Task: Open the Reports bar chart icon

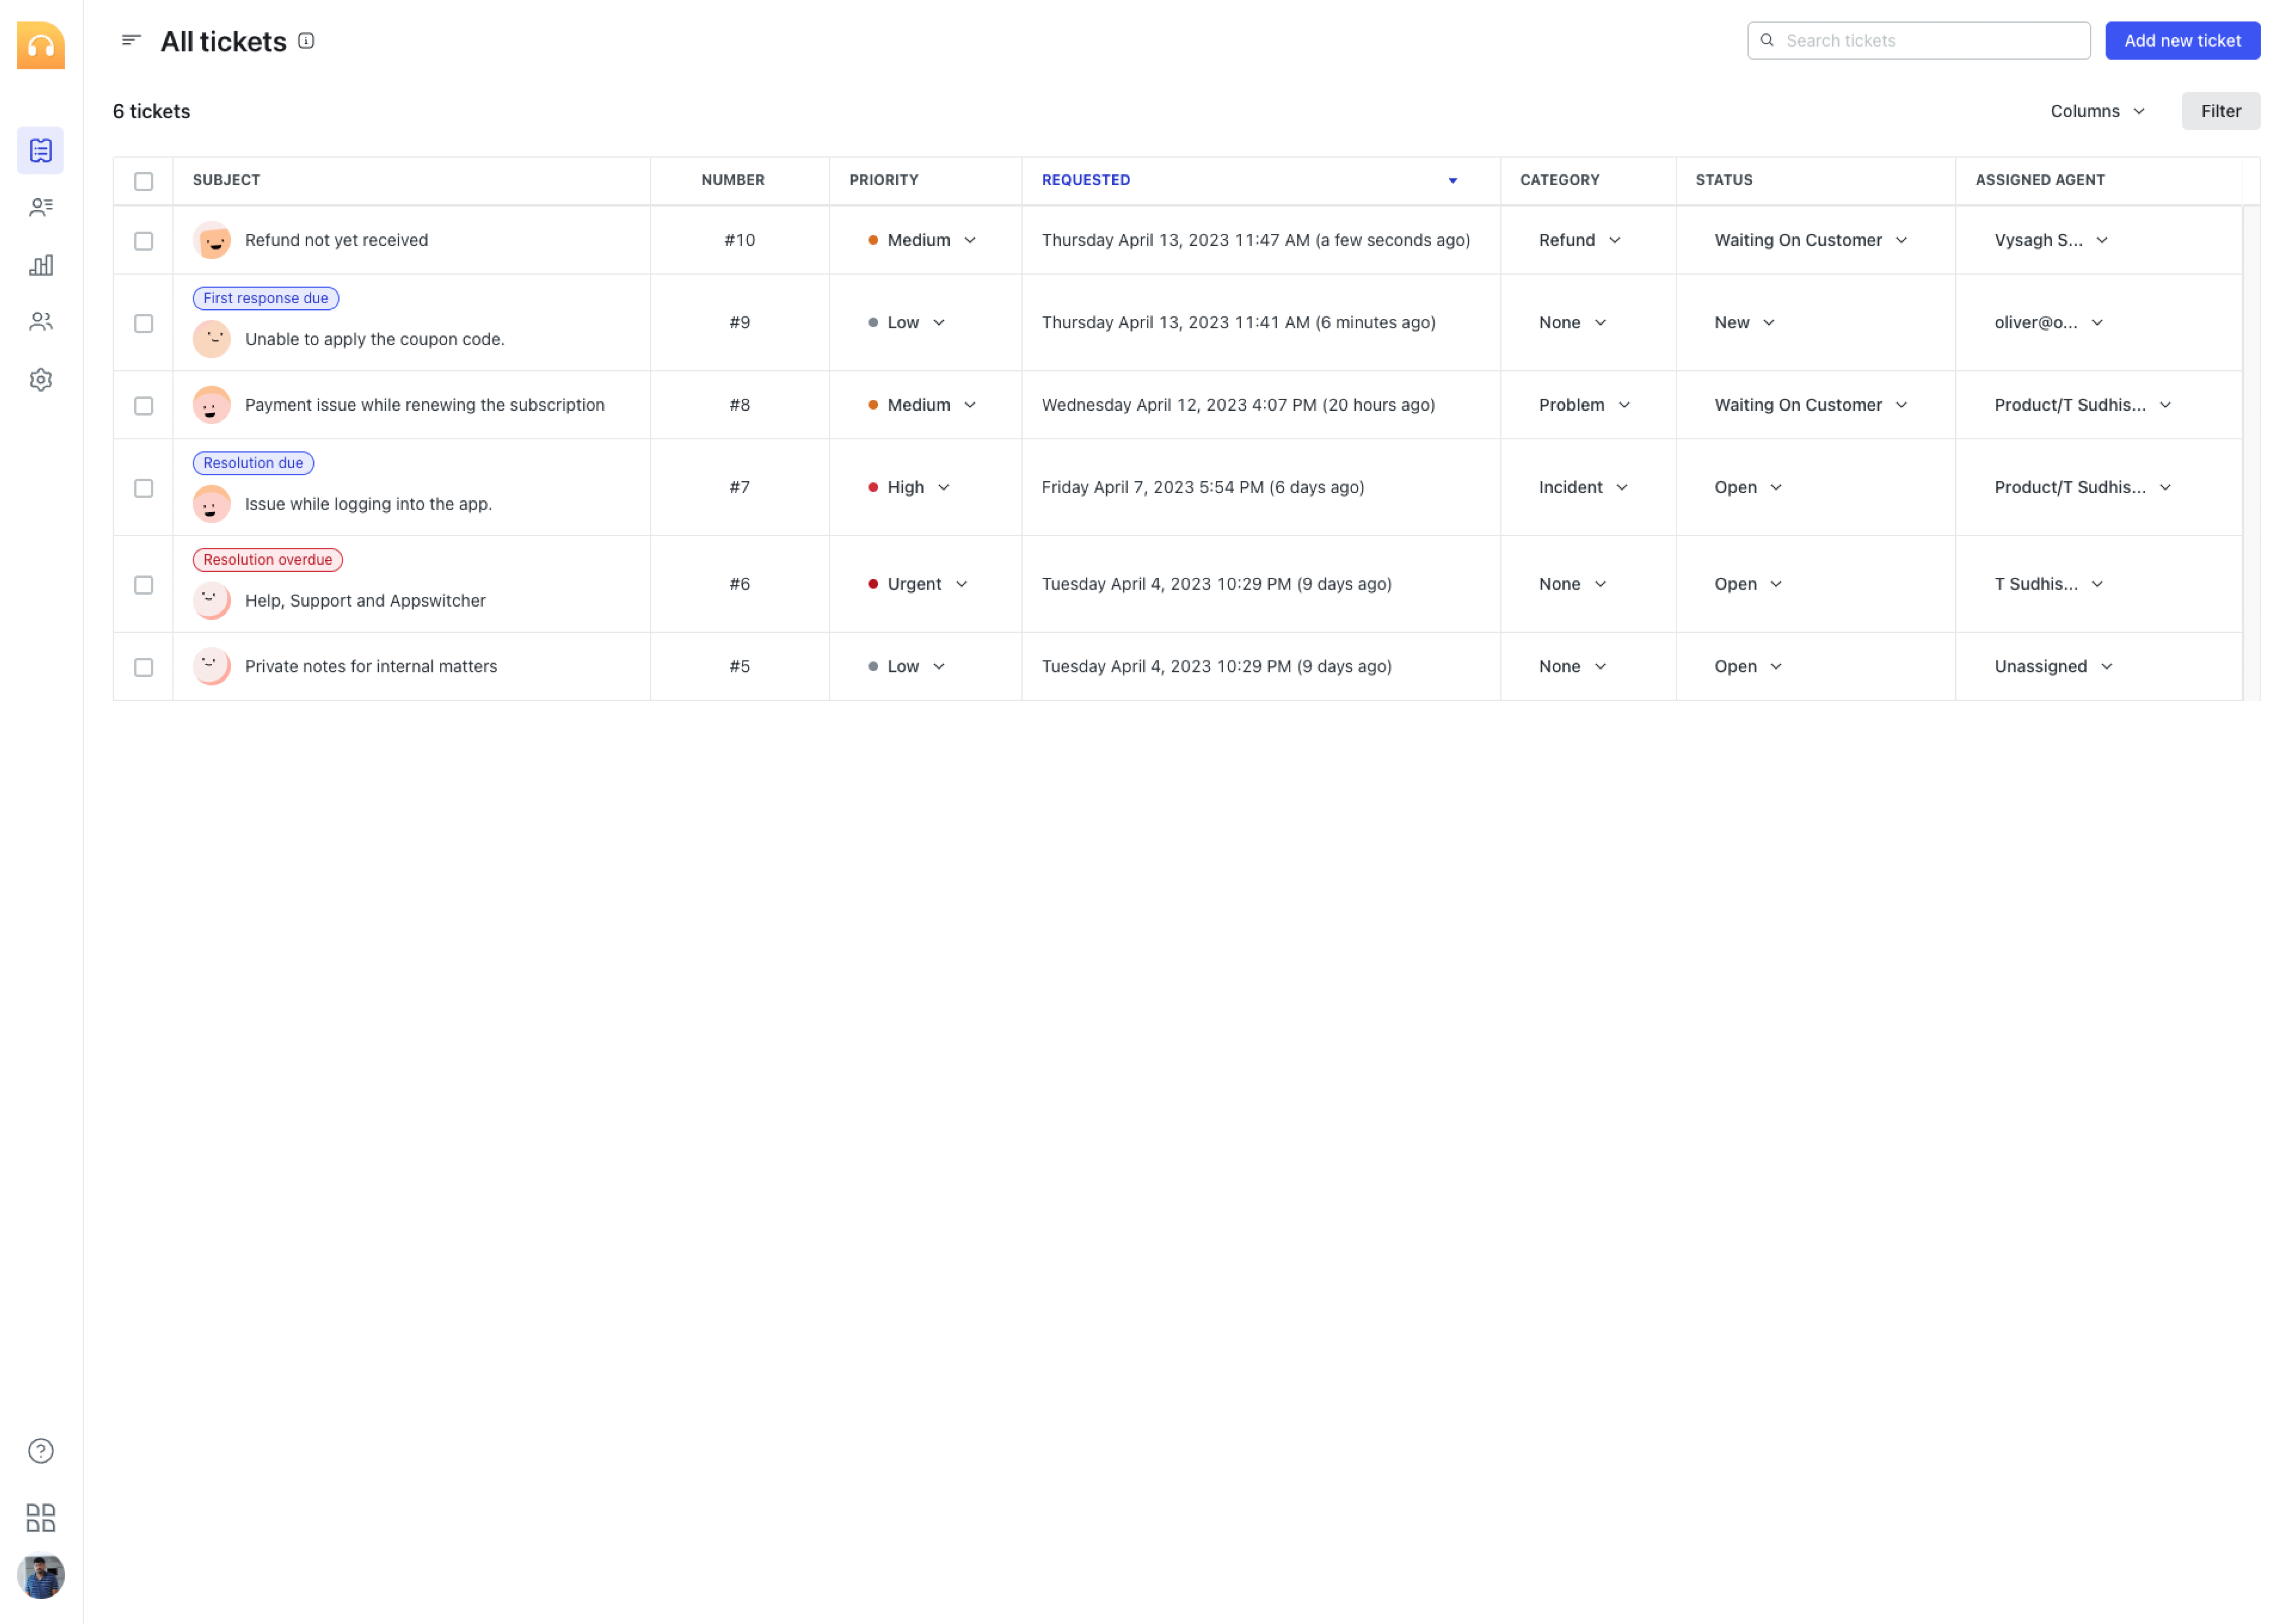Action: coord(41,265)
